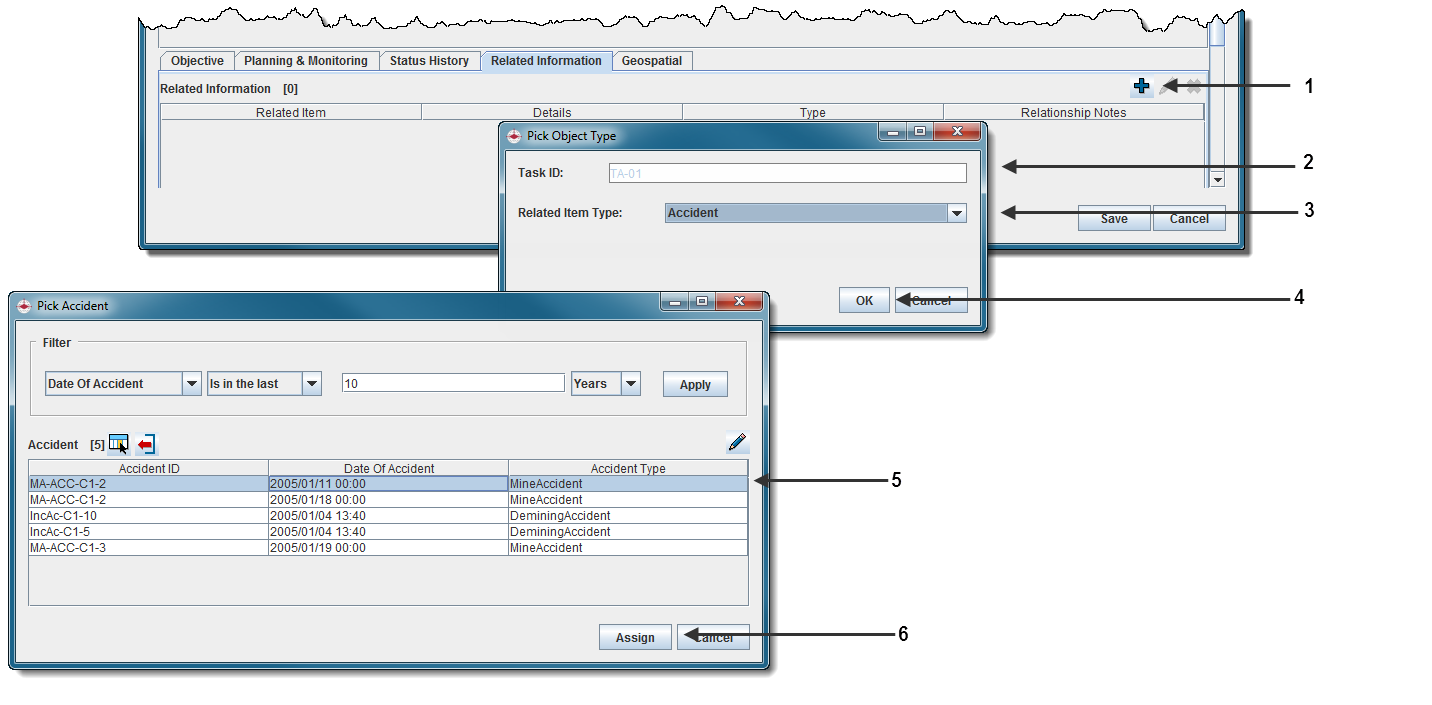Click the pencil edit icon above accident table
Viewport: 1432px width, 705px height.
pos(737,443)
